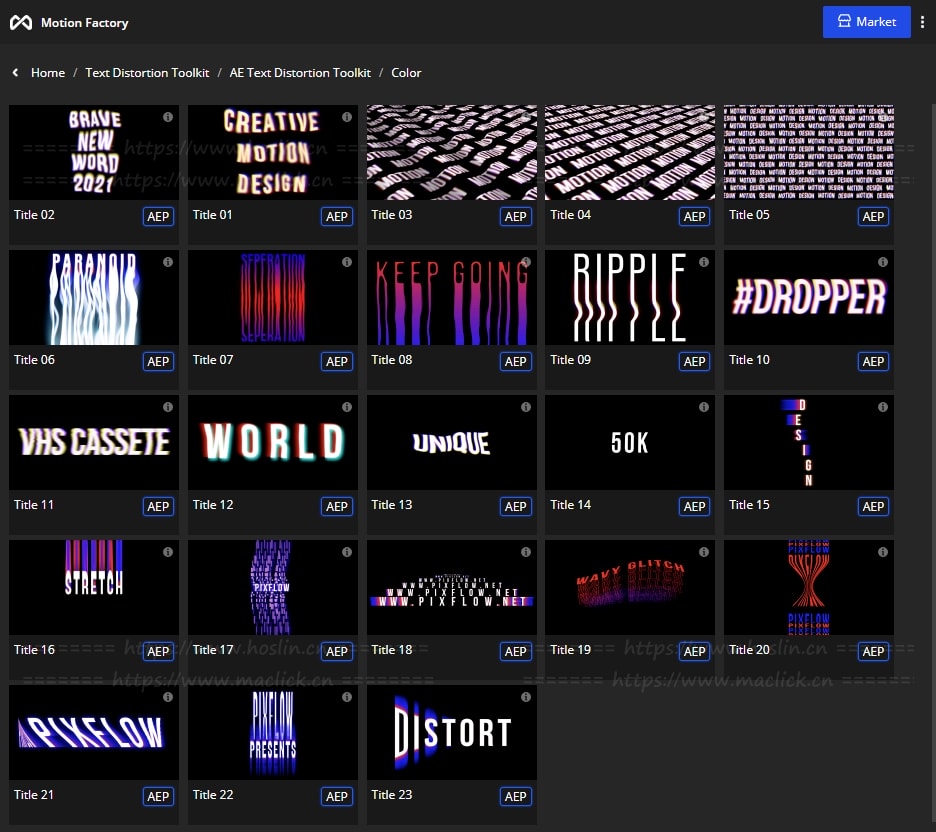Click AEP button for Title 03
The image size is (936, 832).
click(516, 217)
